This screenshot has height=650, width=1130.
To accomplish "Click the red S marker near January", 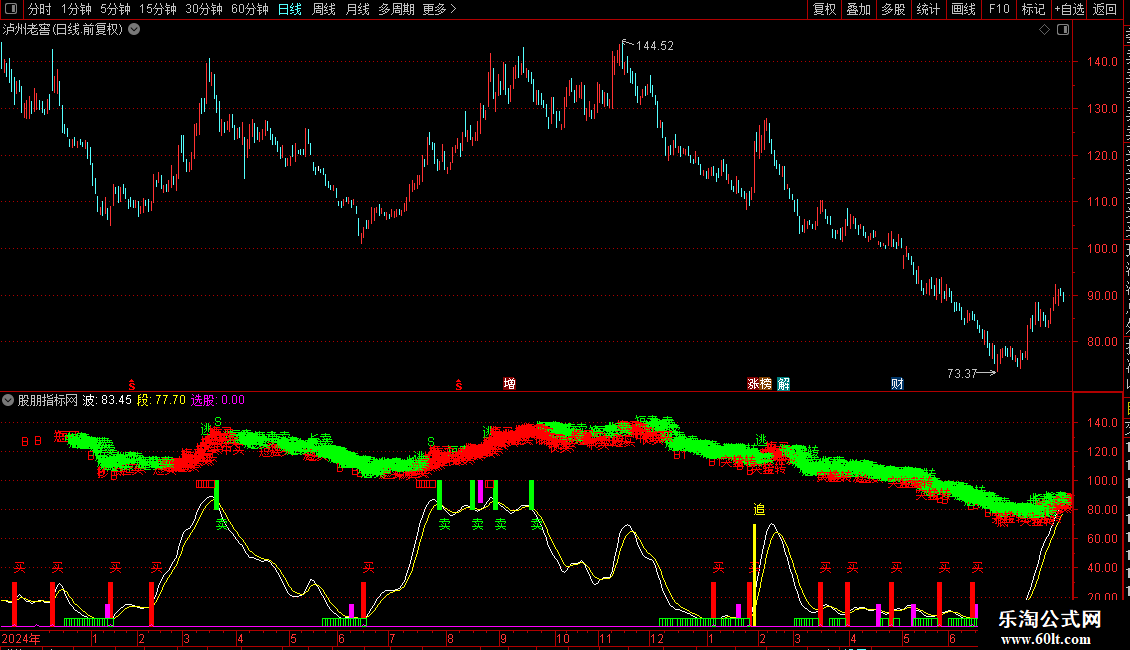I will 131,385.
